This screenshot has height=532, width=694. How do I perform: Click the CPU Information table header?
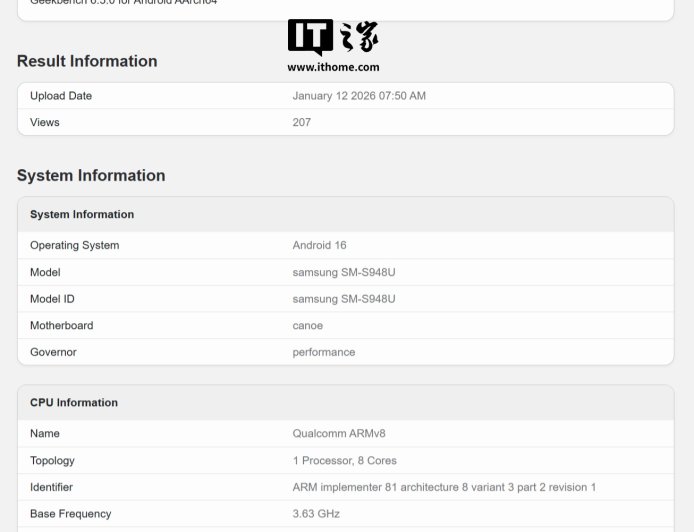click(74, 402)
